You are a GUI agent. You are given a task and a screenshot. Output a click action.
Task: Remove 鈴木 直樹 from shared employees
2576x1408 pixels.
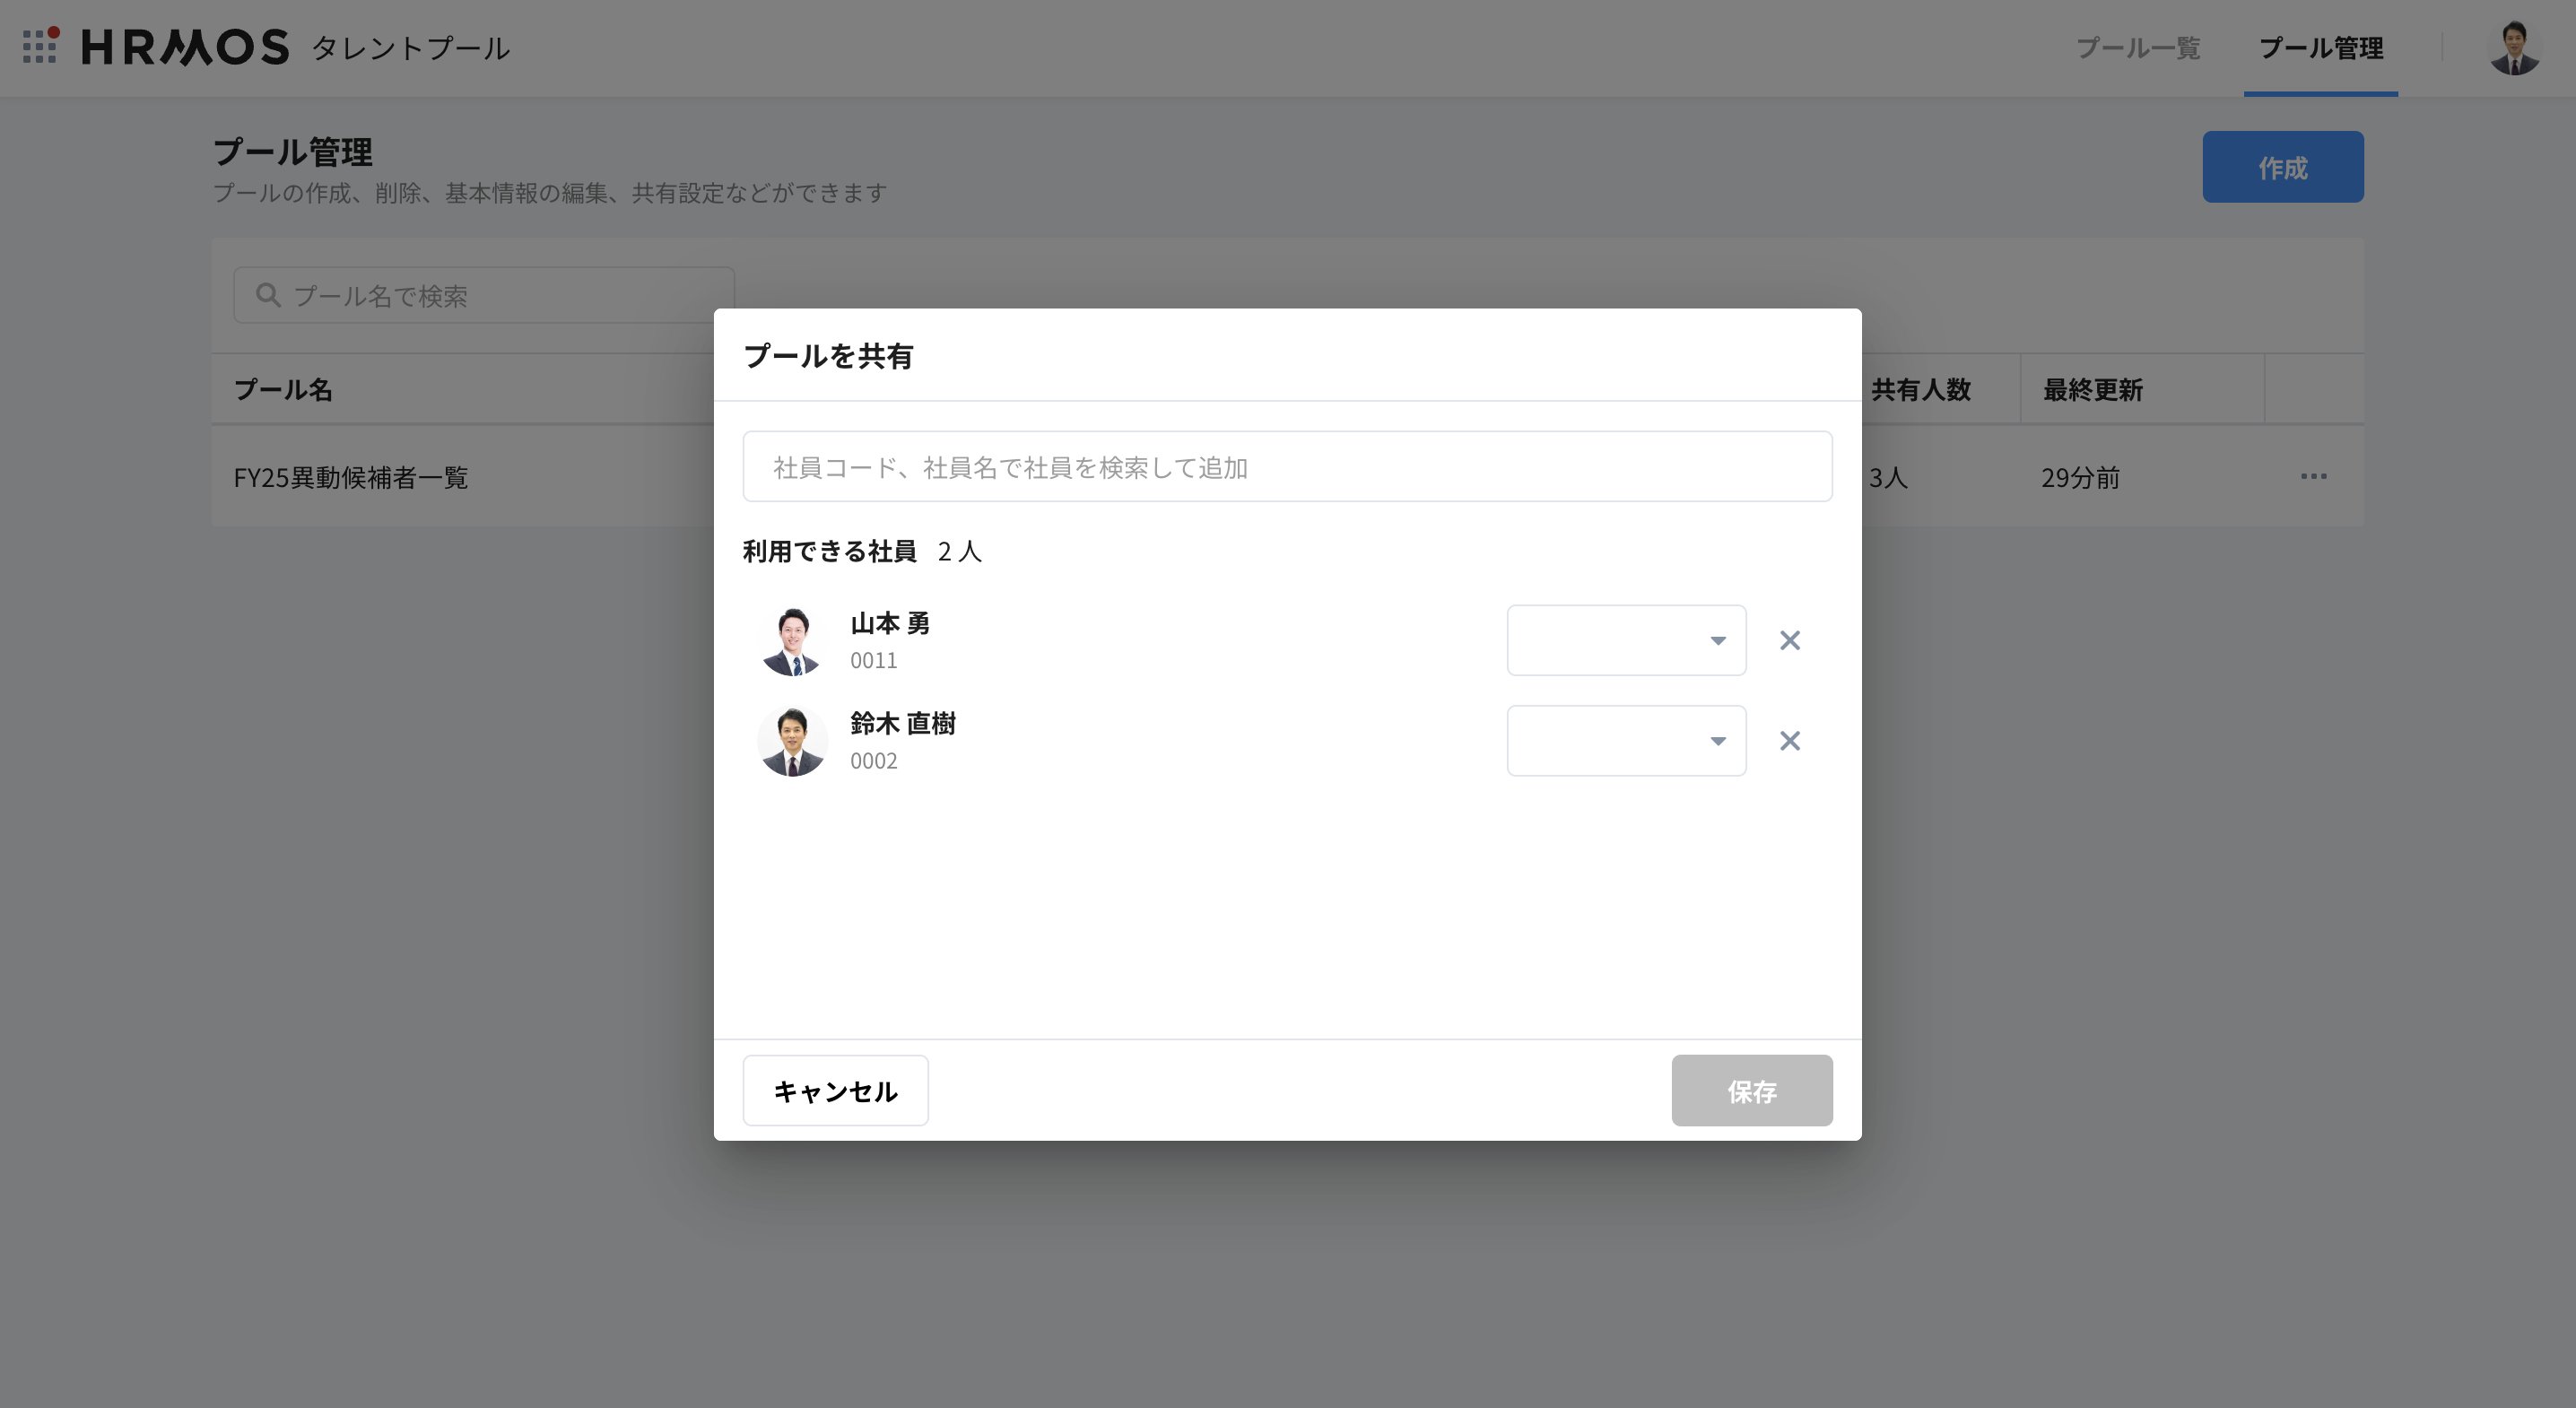1789,741
